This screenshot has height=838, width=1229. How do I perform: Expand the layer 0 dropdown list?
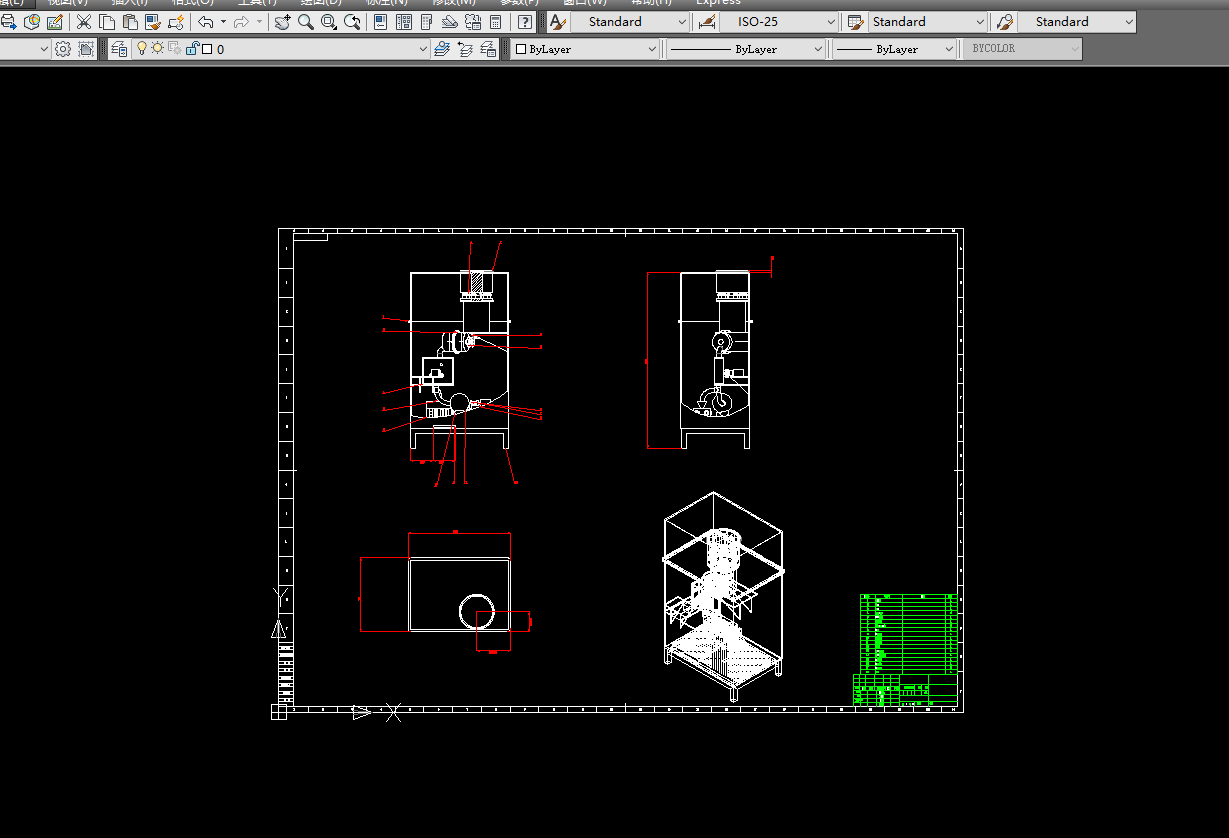tap(422, 49)
